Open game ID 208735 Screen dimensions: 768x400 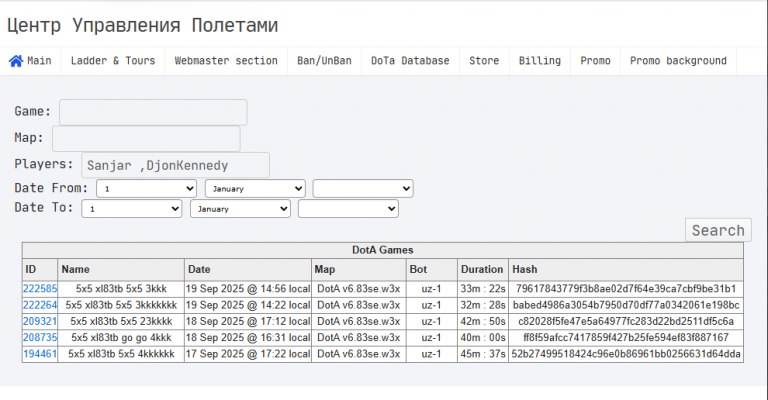coord(40,337)
